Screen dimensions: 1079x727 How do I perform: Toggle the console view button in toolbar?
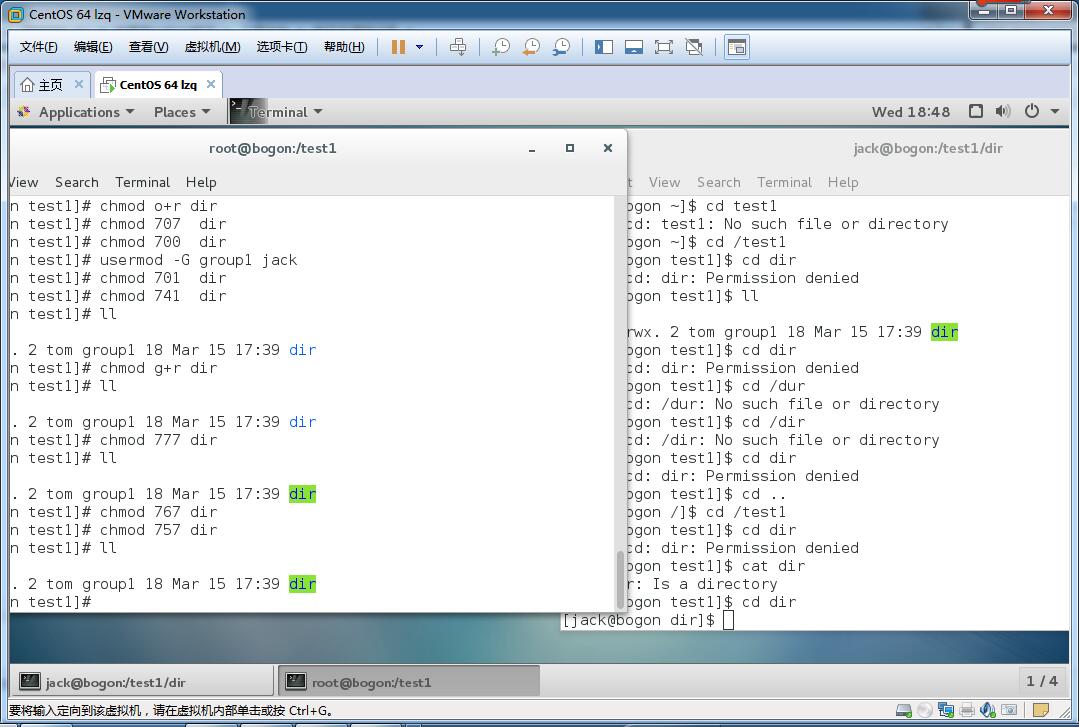coord(737,47)
